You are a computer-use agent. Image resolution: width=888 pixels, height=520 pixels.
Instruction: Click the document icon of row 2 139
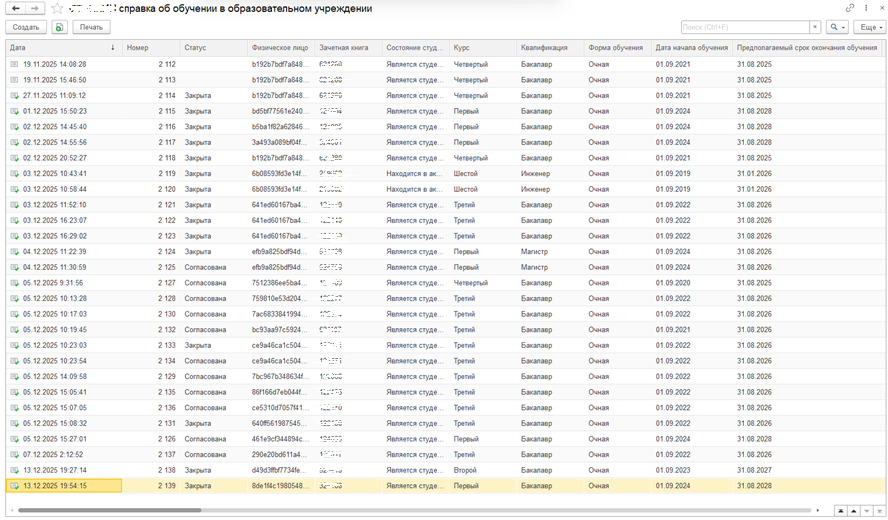point(15,486)
